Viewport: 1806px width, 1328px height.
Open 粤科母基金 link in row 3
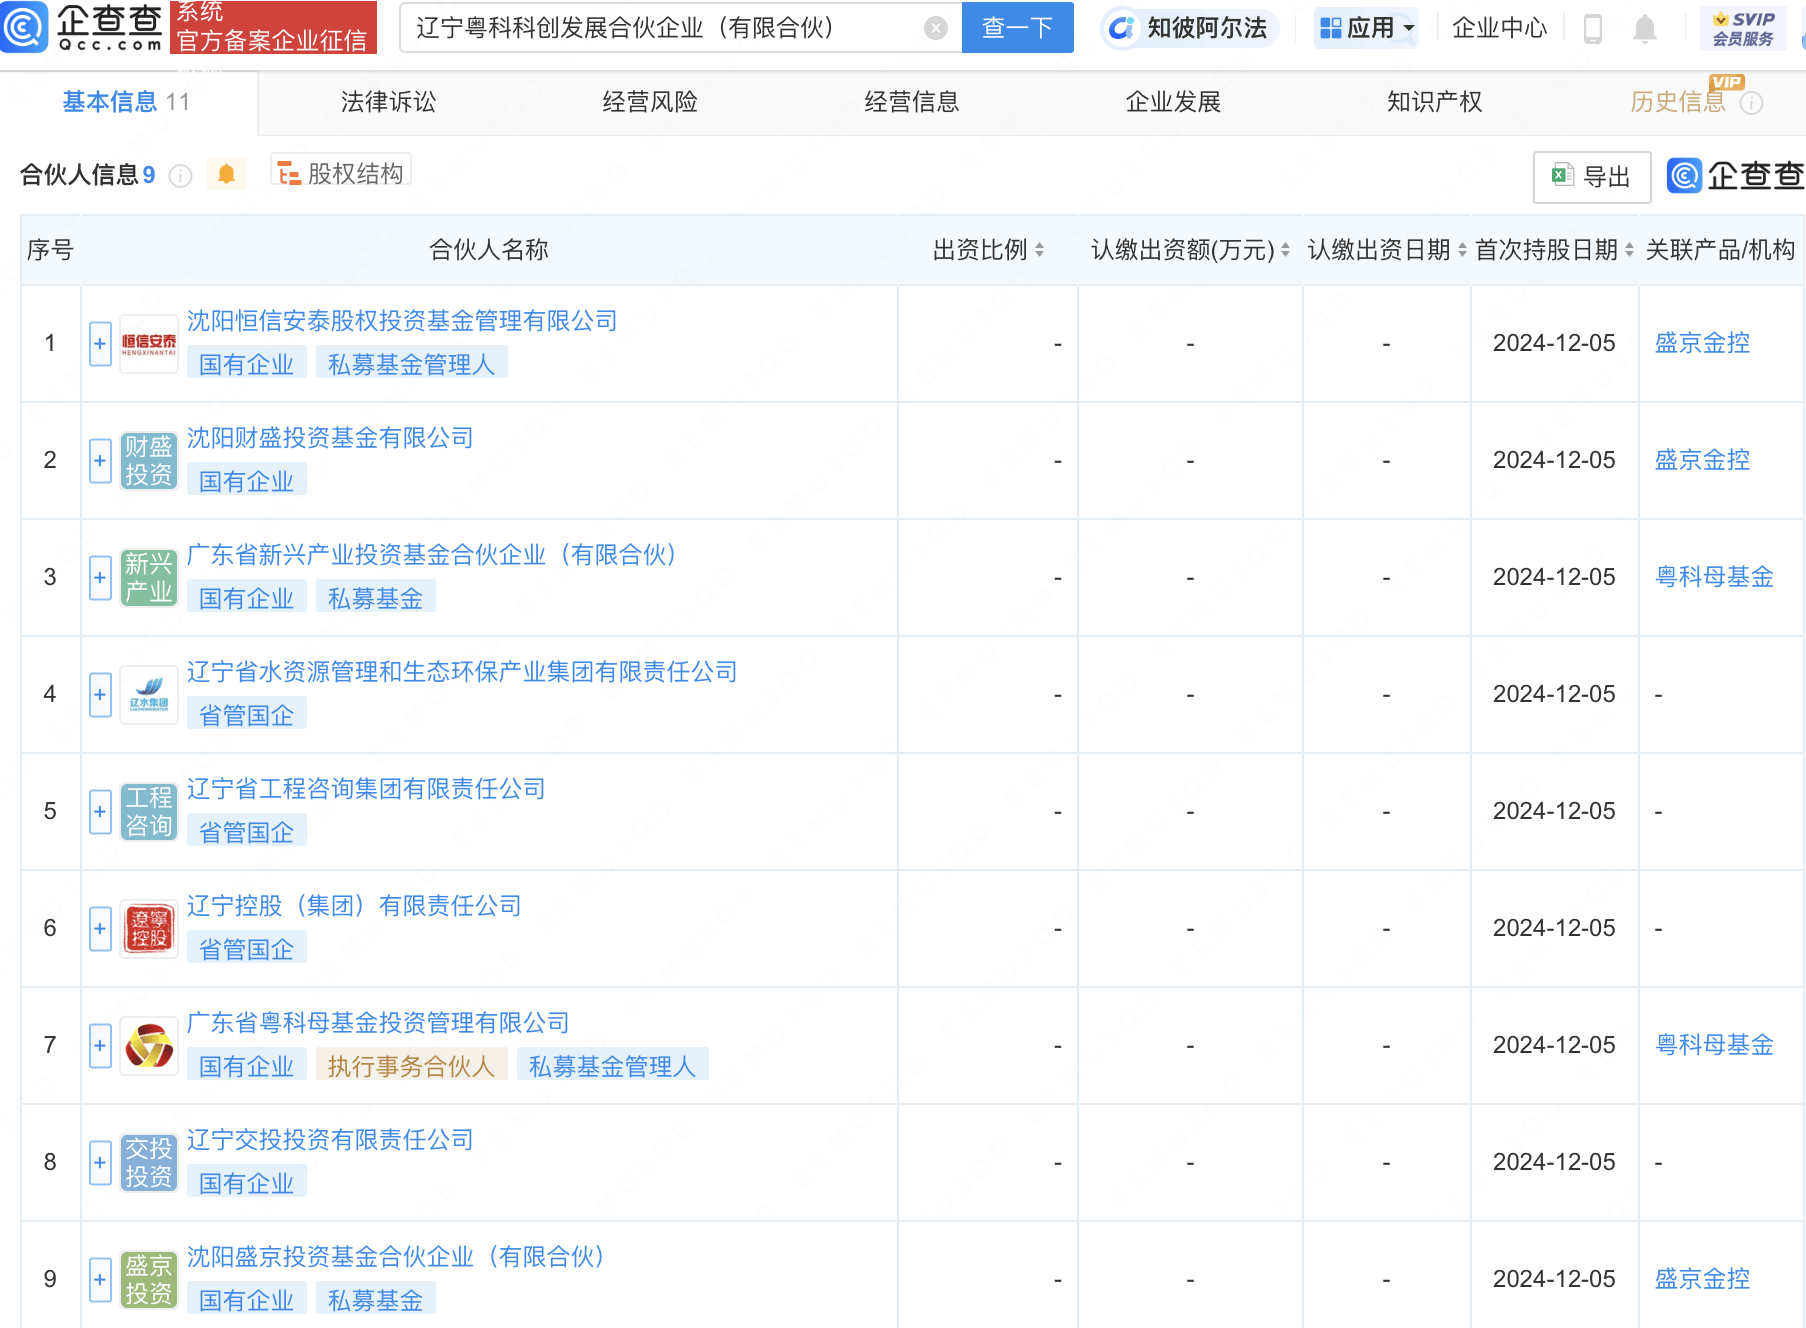[x=1714, y=577]
